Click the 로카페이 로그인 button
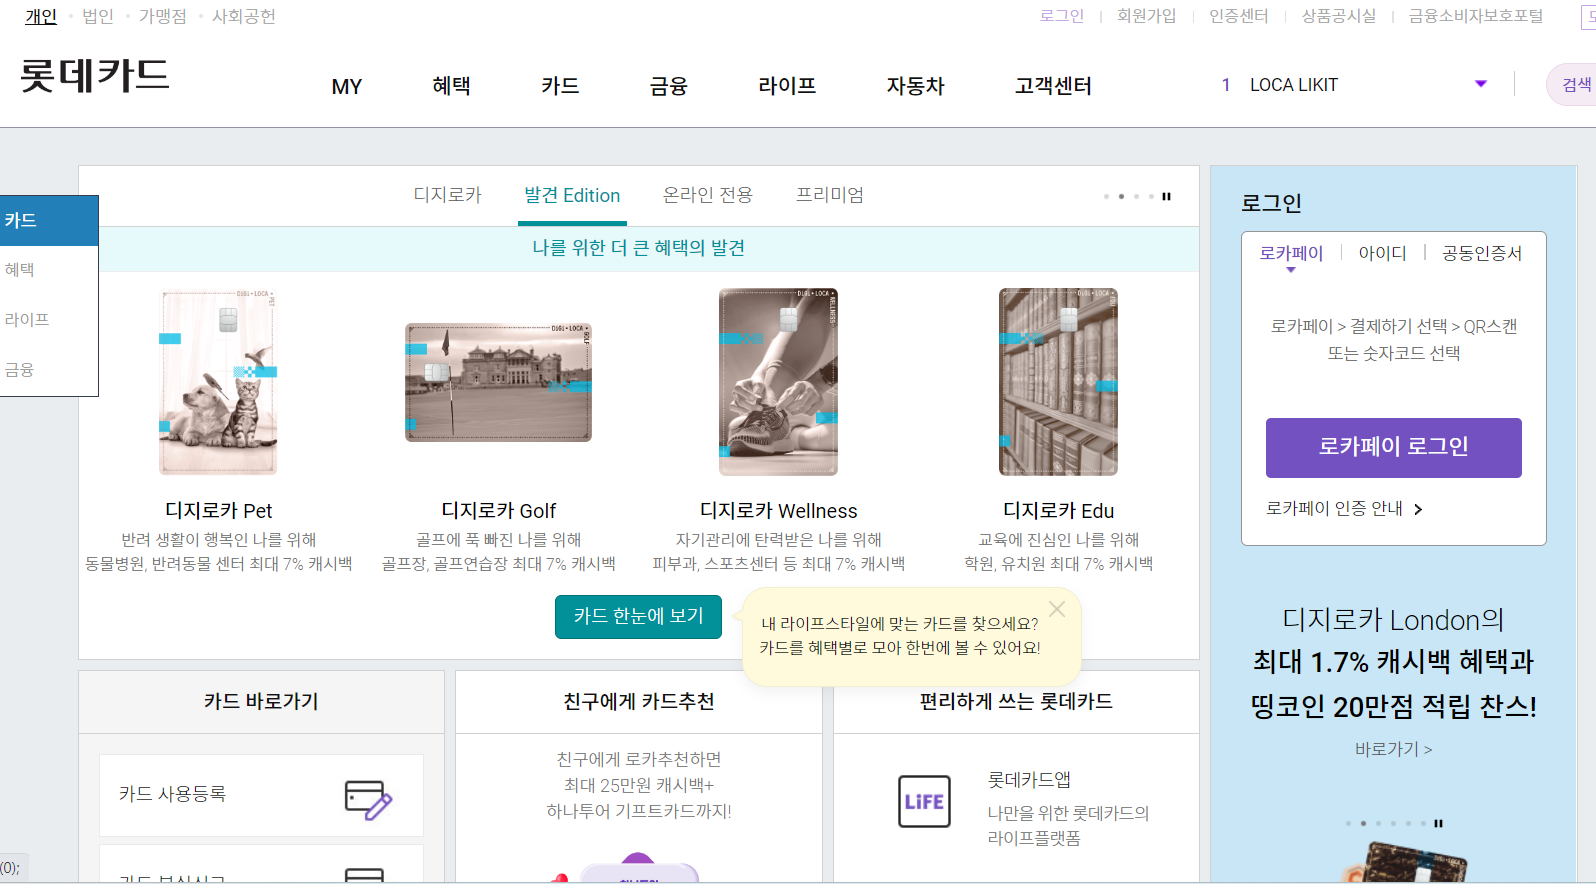This screenshot has height=884, width=1596. [x=1393, y=447]
